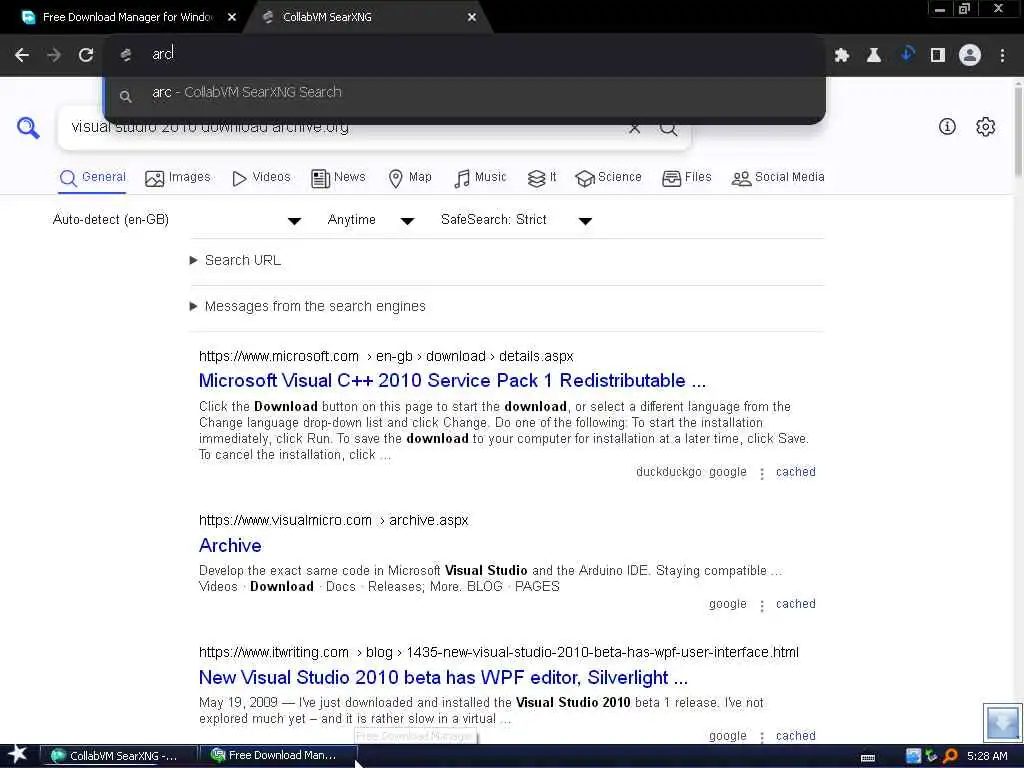Screen dimensions: 1024x768
Task: Open the SearXNG info (about) icon
Action: click(x=947, y=126)
